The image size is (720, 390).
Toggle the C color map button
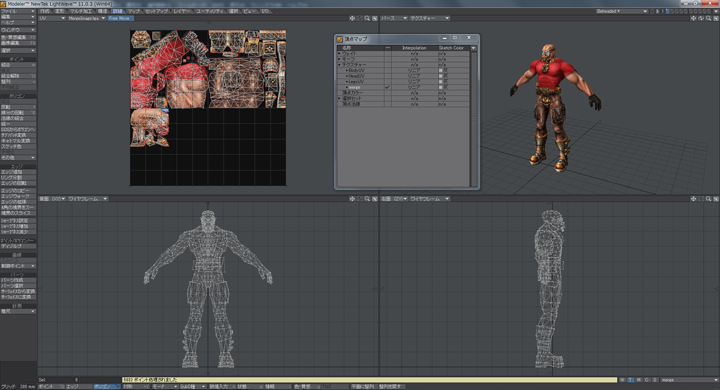647,380
